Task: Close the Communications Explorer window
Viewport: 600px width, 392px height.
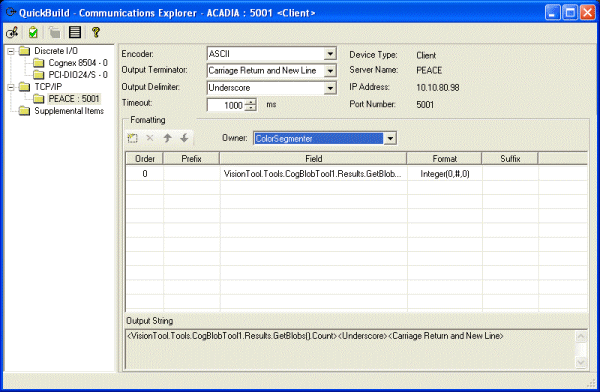Action: pyautogui.click(x=587, y=12)
